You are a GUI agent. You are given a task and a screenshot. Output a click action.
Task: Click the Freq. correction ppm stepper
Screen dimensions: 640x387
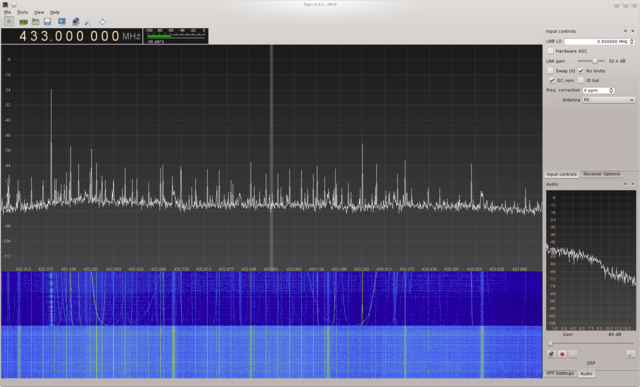pos(611,90)
